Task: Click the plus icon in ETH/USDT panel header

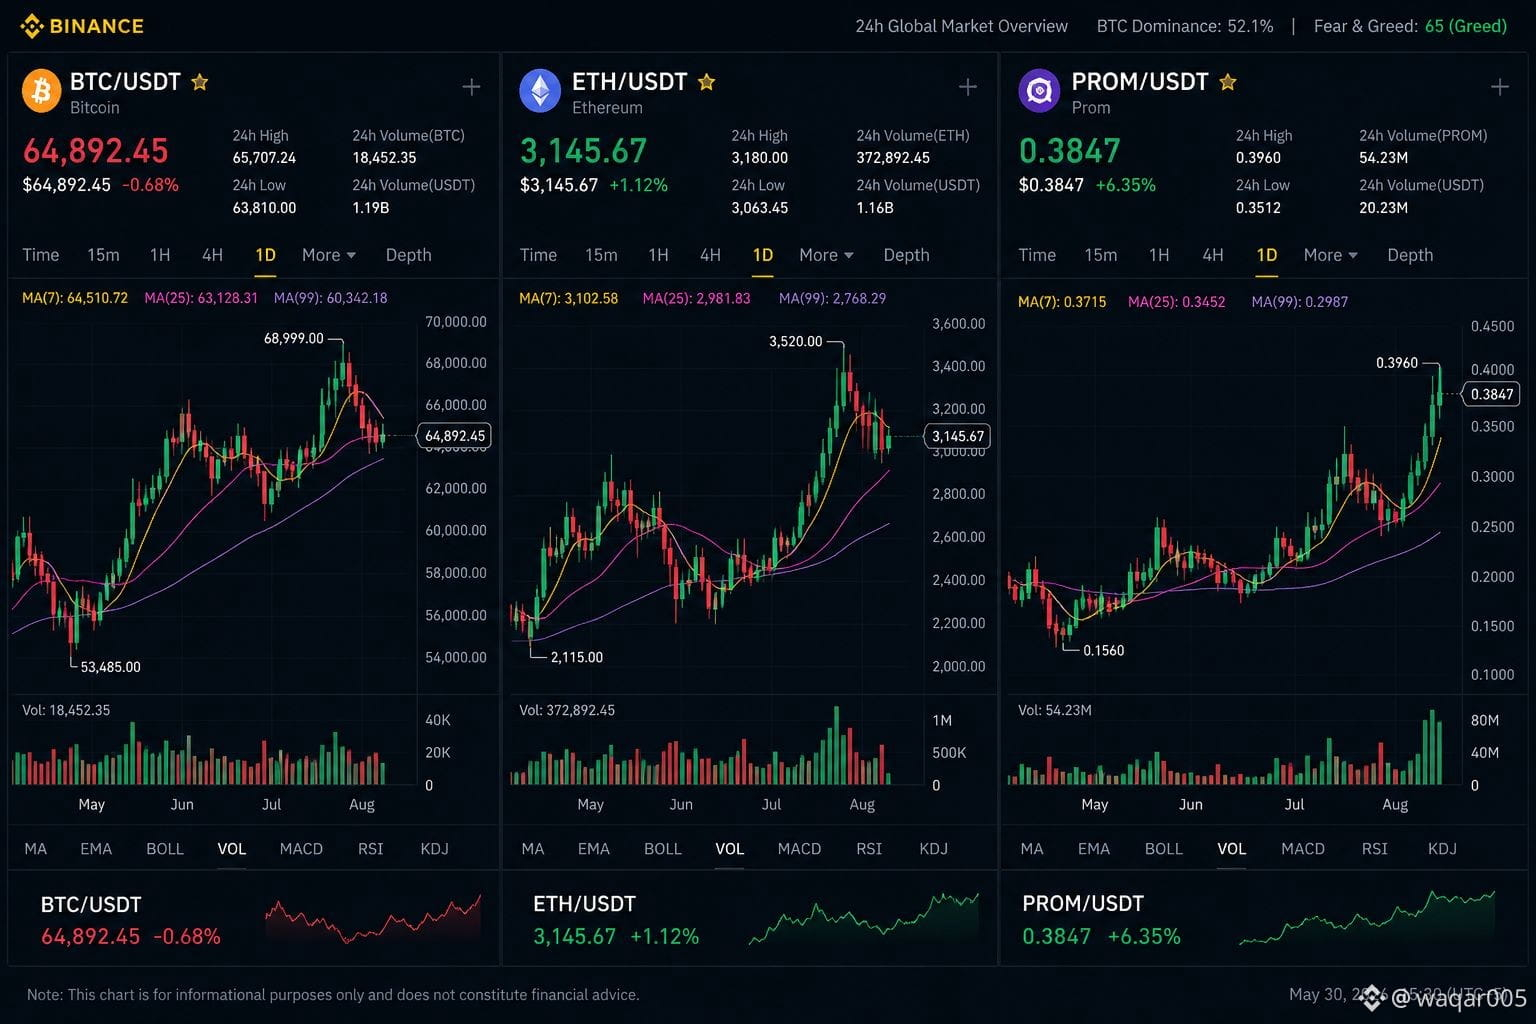Action: click(x=968, y=88)
